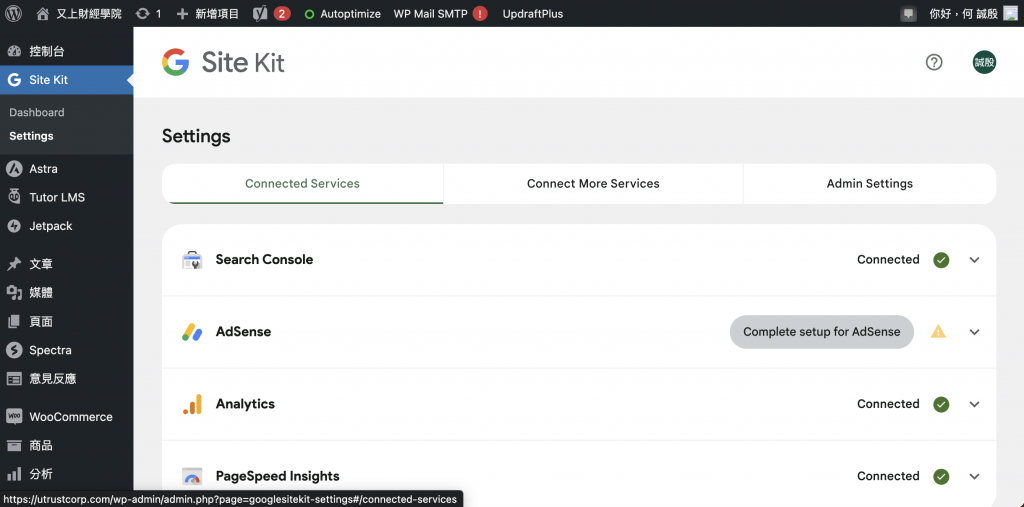Expand the Analytics row chevron
This screenshot has height=507, width=1024.
tap(974, 404)
